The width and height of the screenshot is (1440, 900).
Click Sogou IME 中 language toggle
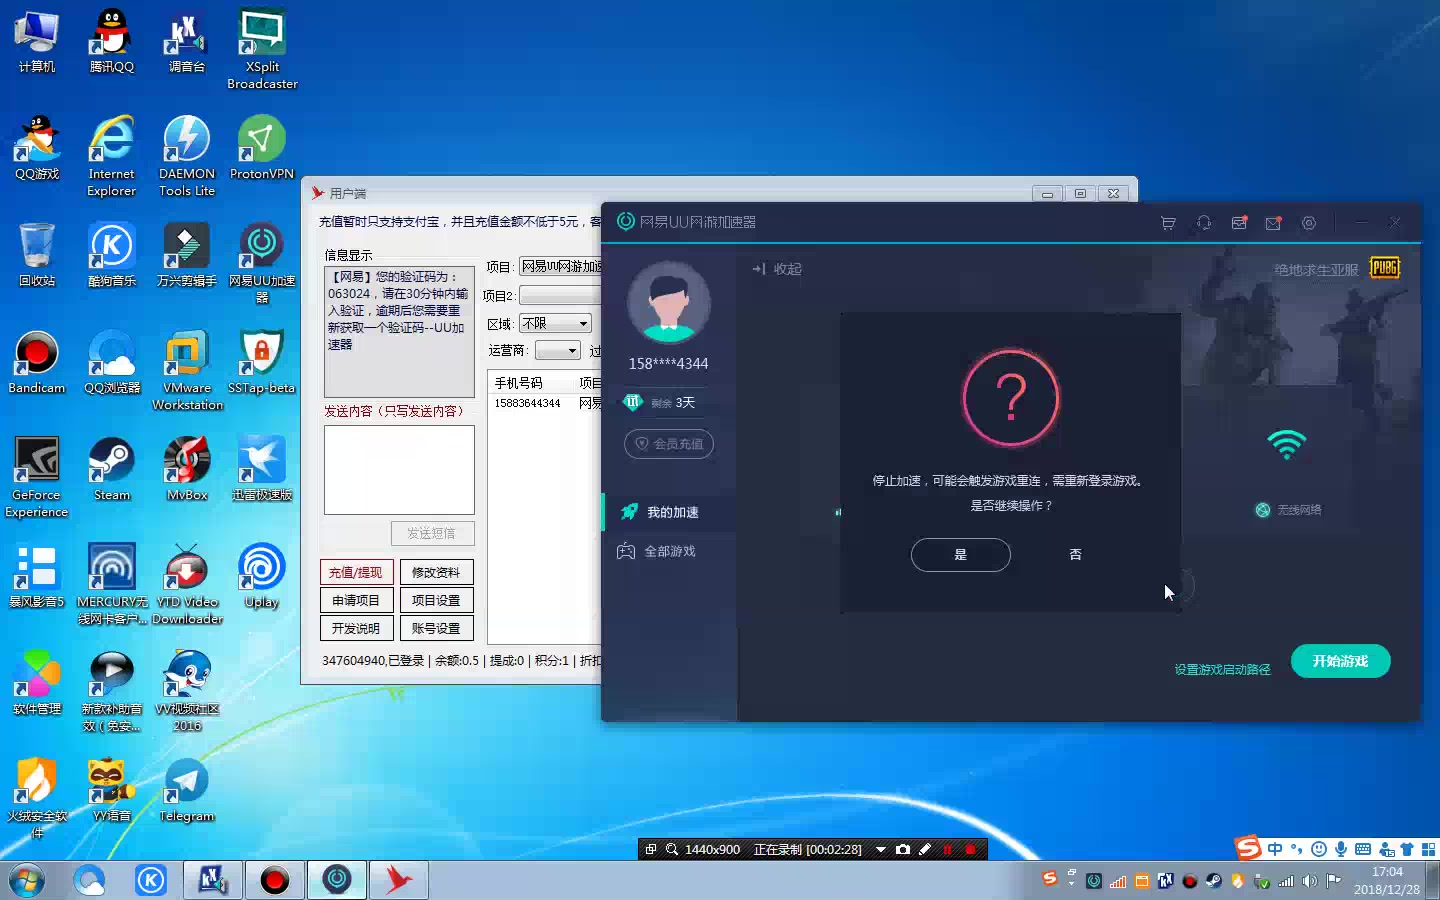1275,849
